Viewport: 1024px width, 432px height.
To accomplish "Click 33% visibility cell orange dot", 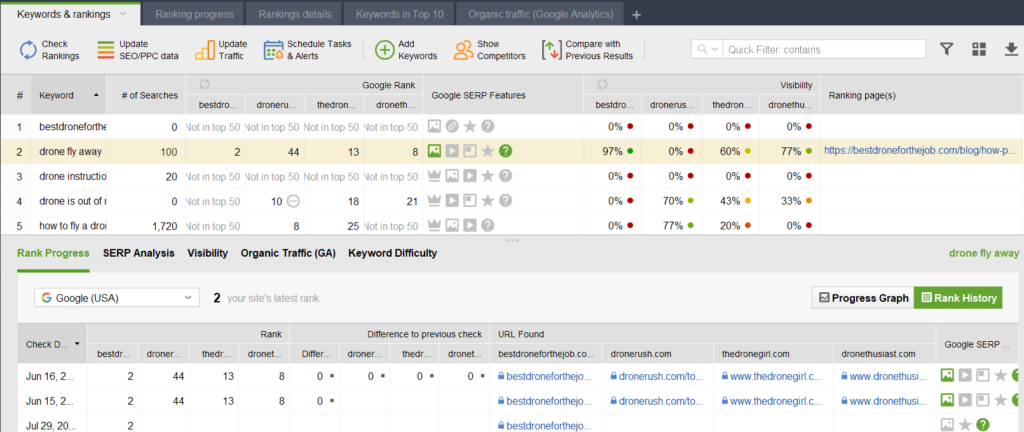I will 808,202.
